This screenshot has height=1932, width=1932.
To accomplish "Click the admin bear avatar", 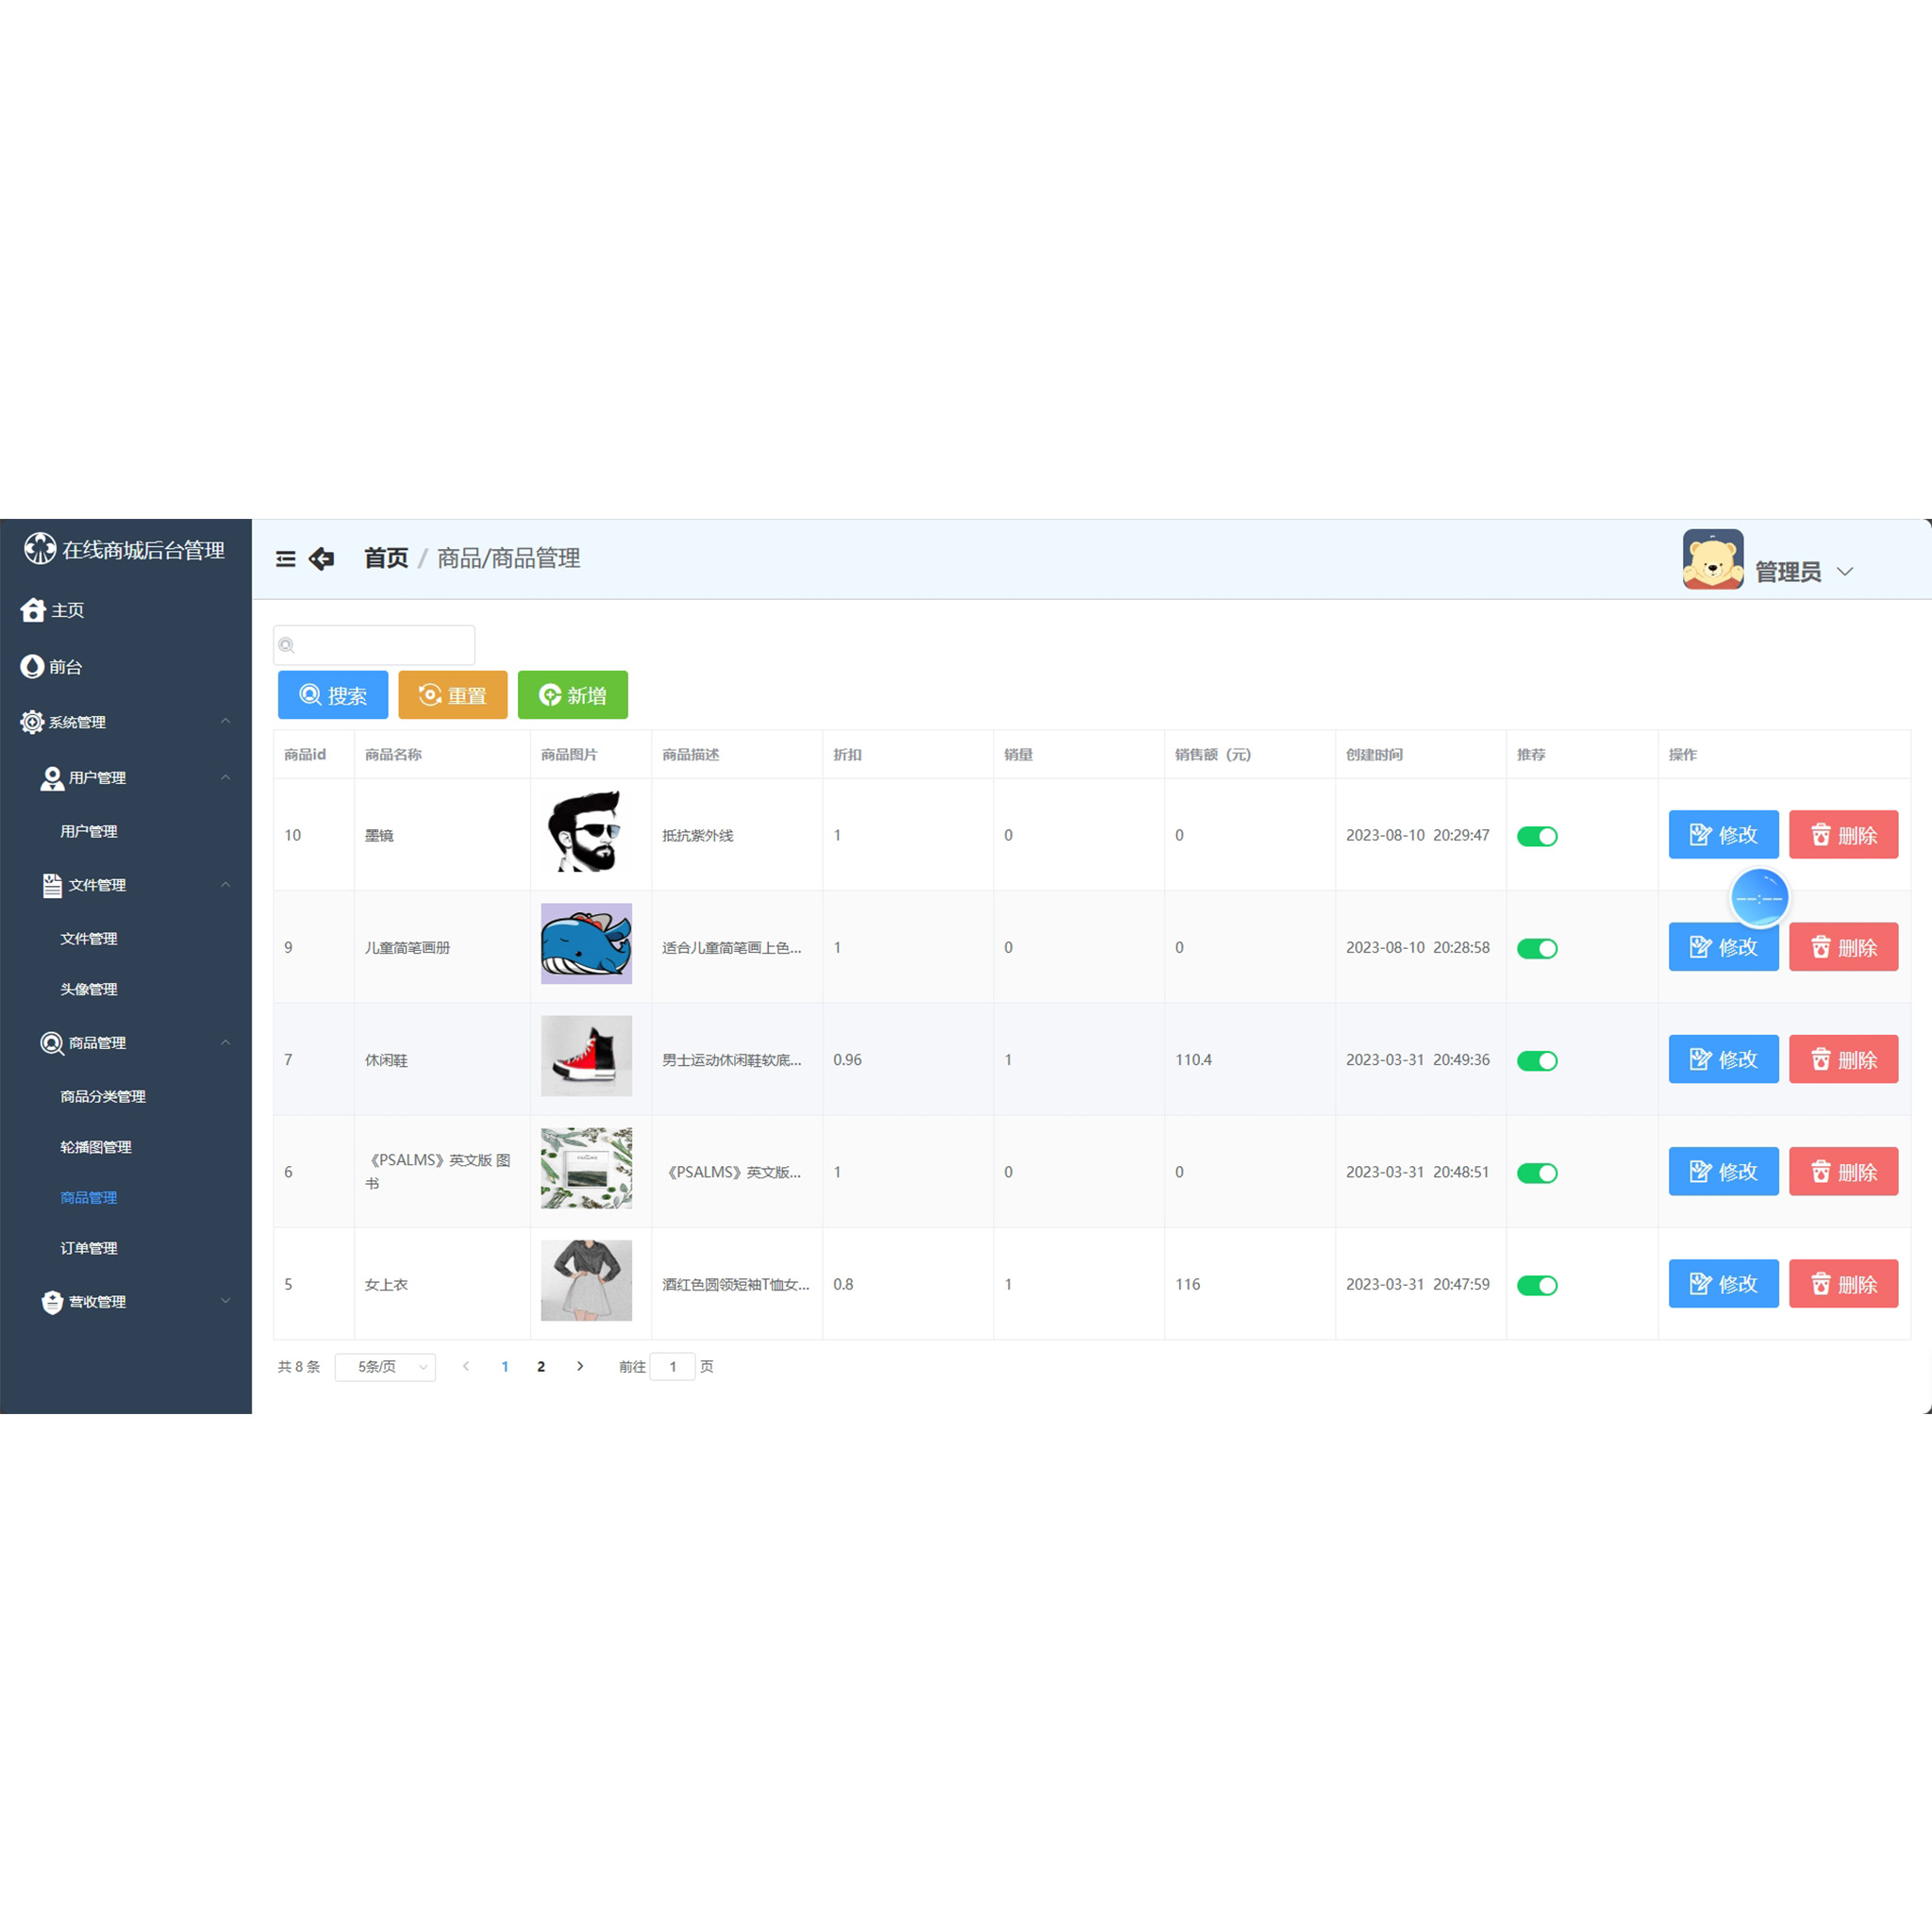I will point(1712,558).
